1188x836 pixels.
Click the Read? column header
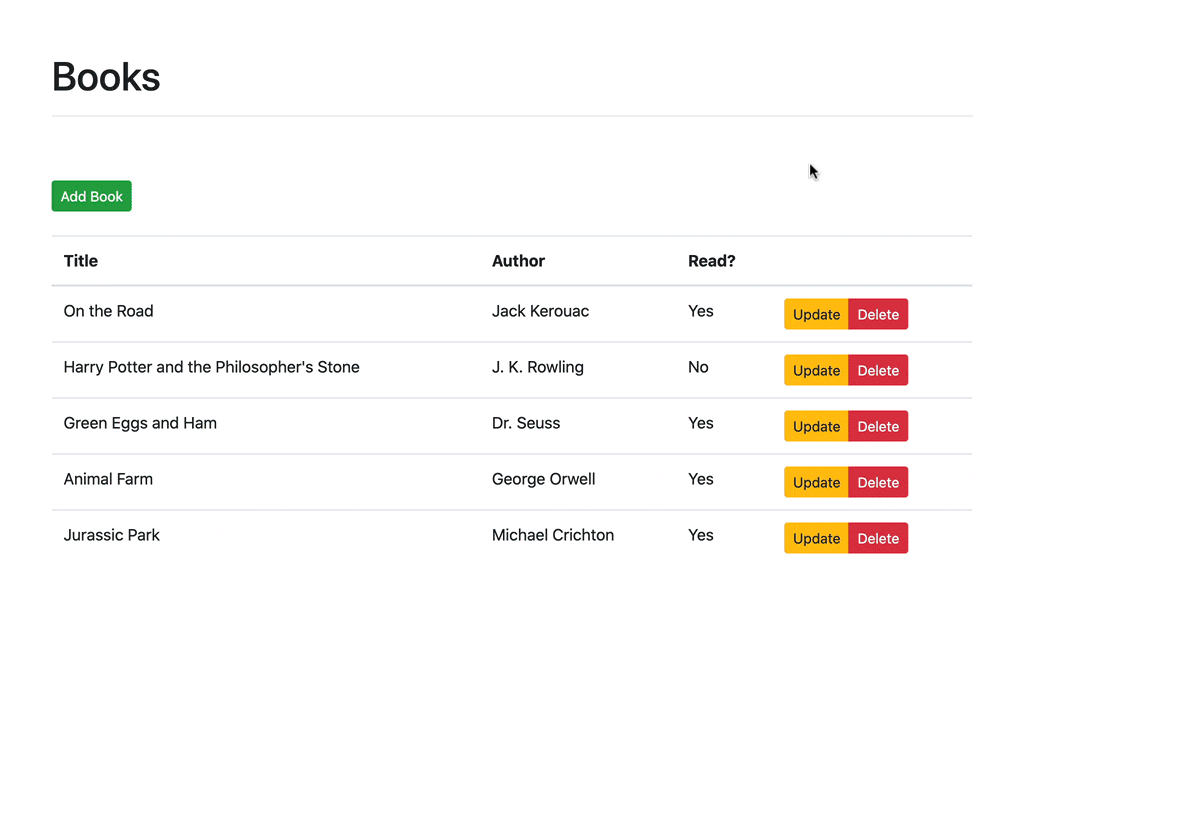click(x=712, y=261)
